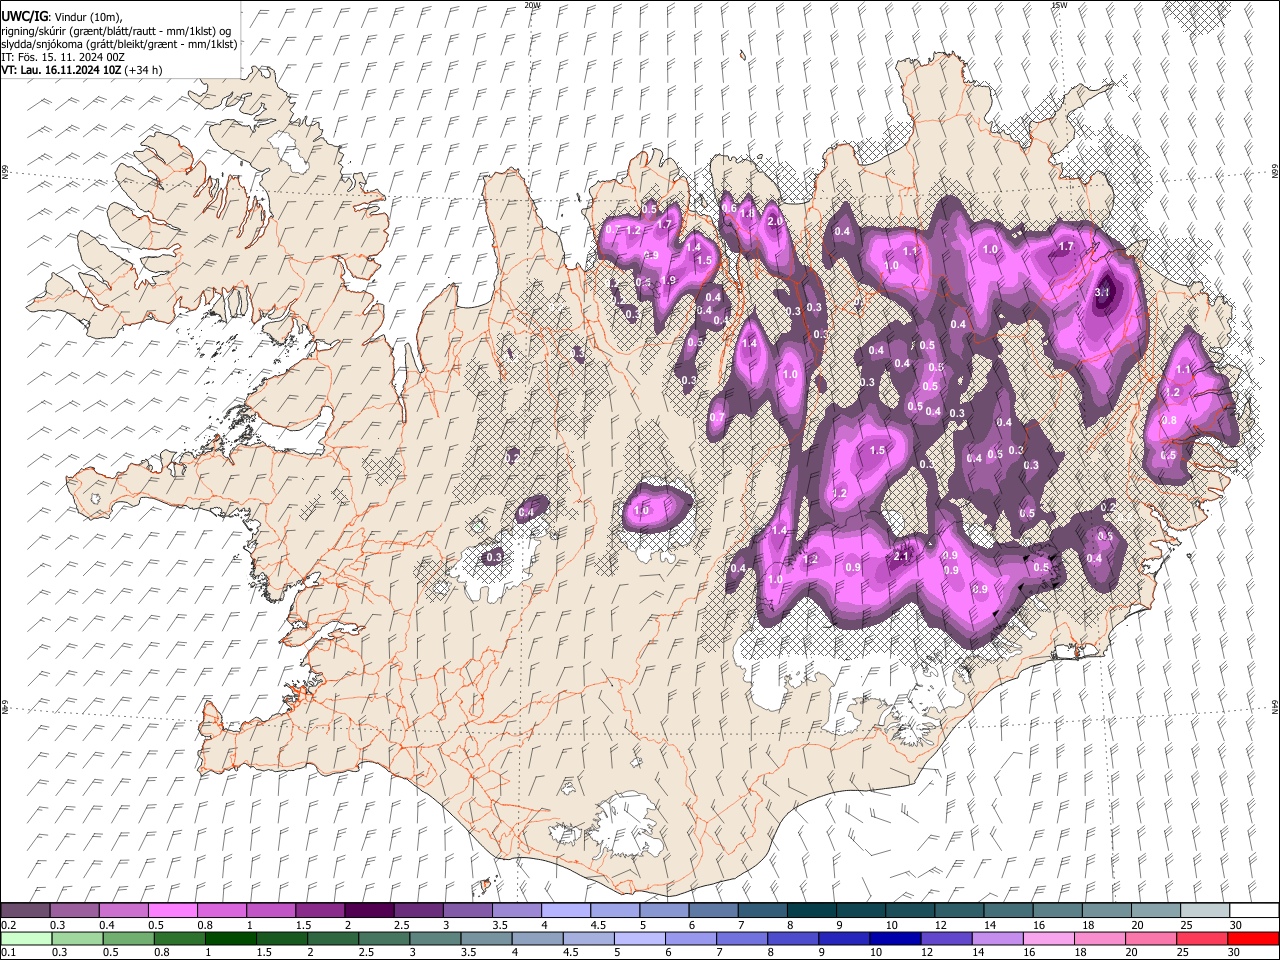Click the pale mint first swatch of the lower legend row
The height and width of the screenshot is (960, 1280).
(x=26, y=938)
